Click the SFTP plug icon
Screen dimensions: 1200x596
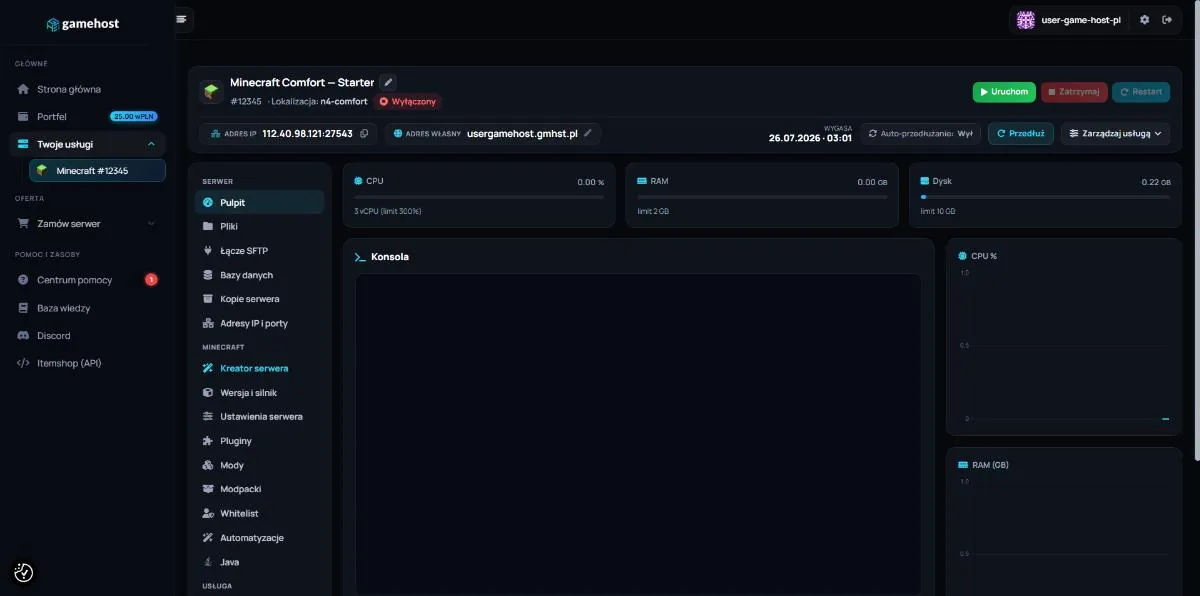click(x=208, y=251)
